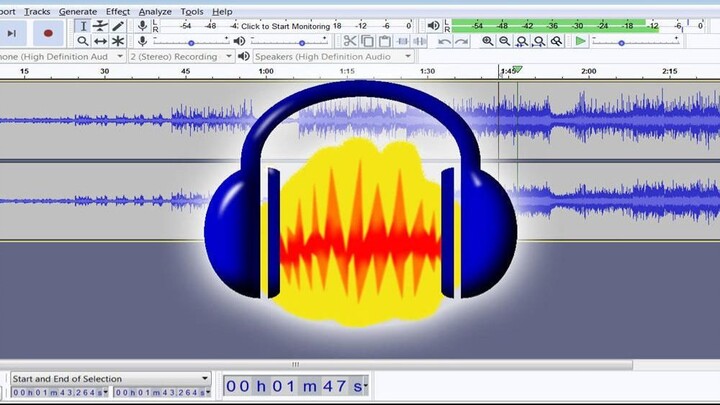Viewport: 720px width, 405px height.
Task: Click green Play-at-speed button
Action: 580,41
